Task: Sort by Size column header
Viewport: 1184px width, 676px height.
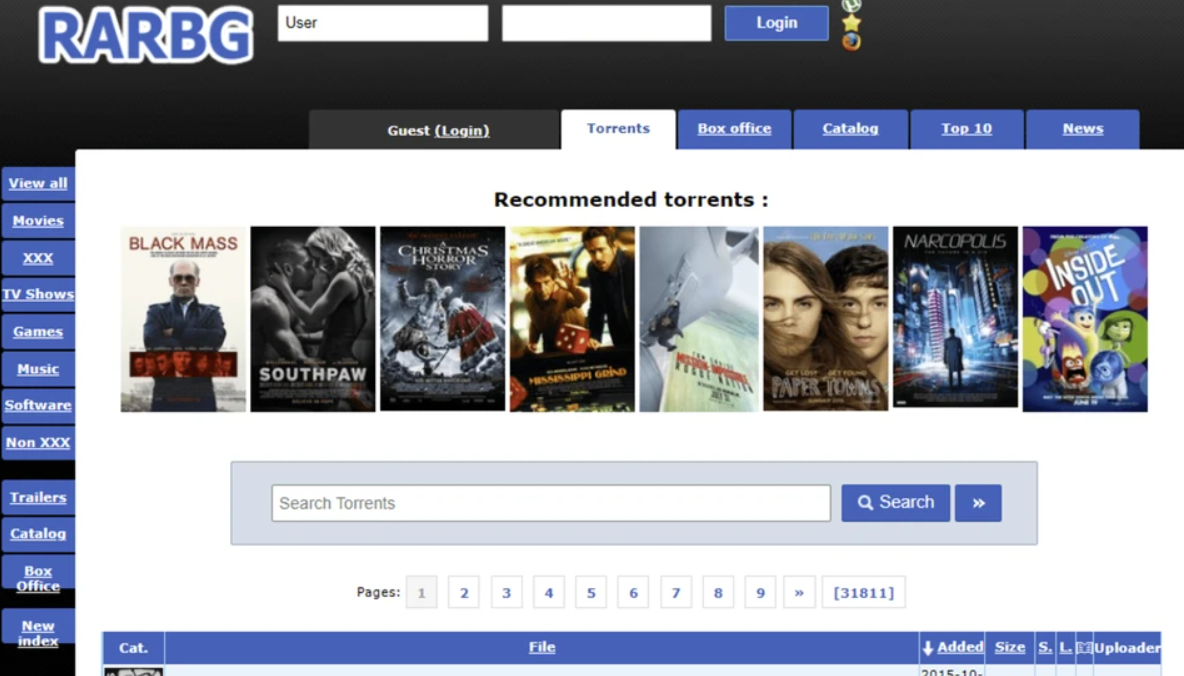Action: coord(1010,647)
